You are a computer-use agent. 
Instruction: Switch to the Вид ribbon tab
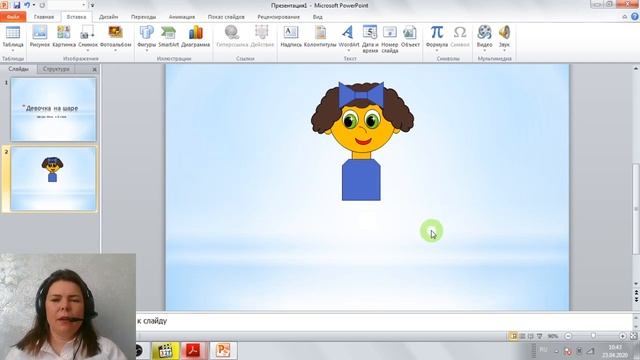click(318, 17)
